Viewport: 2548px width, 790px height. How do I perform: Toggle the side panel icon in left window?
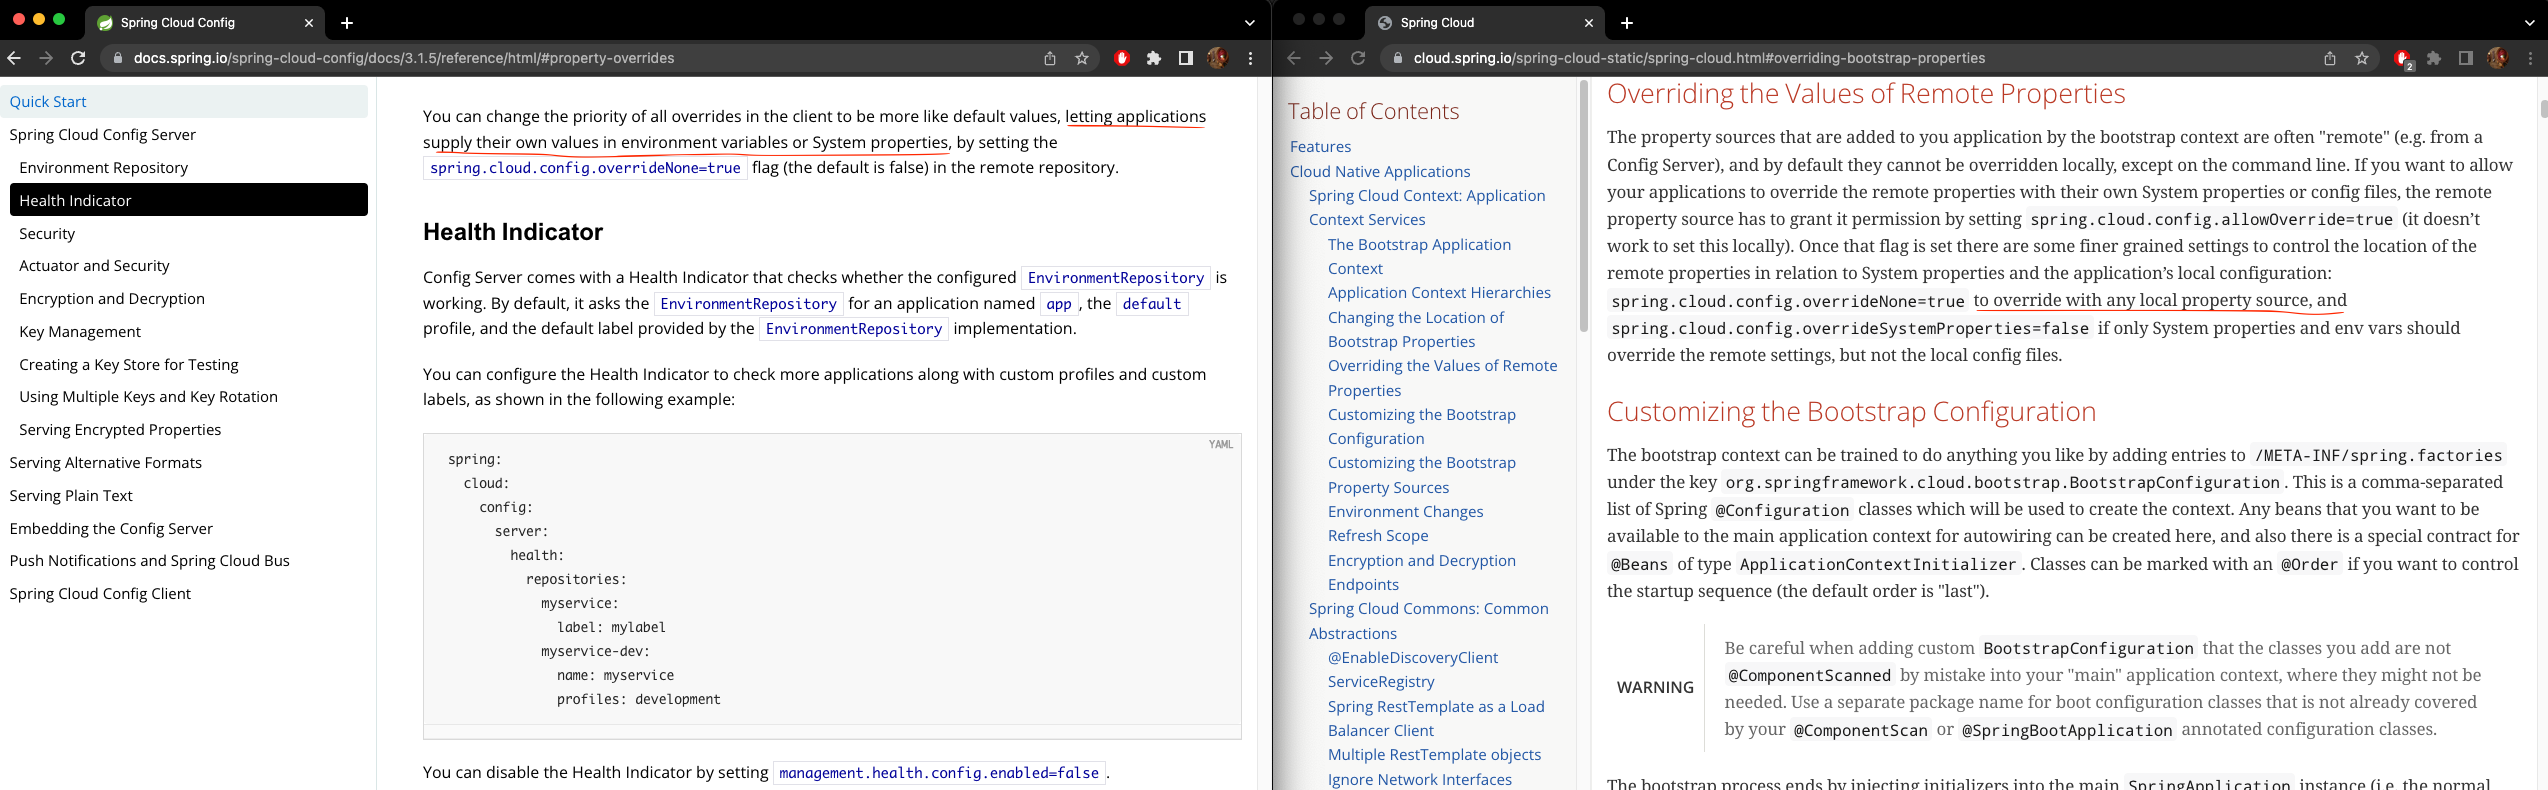pyautogui.click(x=1186, y=58)
